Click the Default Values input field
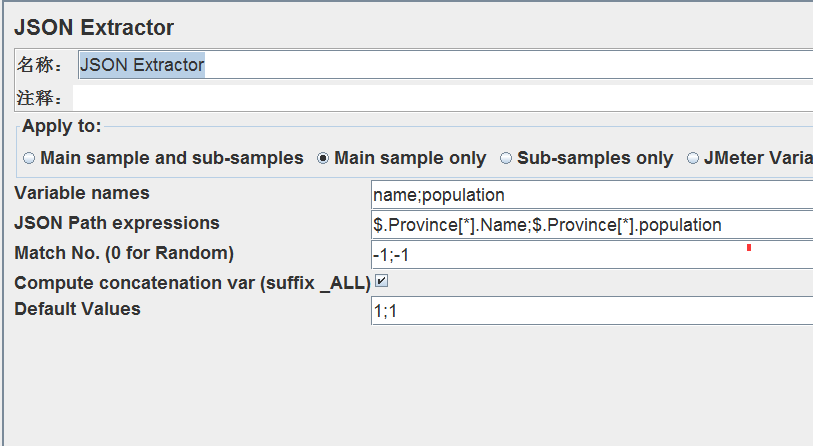 (590, 311)
